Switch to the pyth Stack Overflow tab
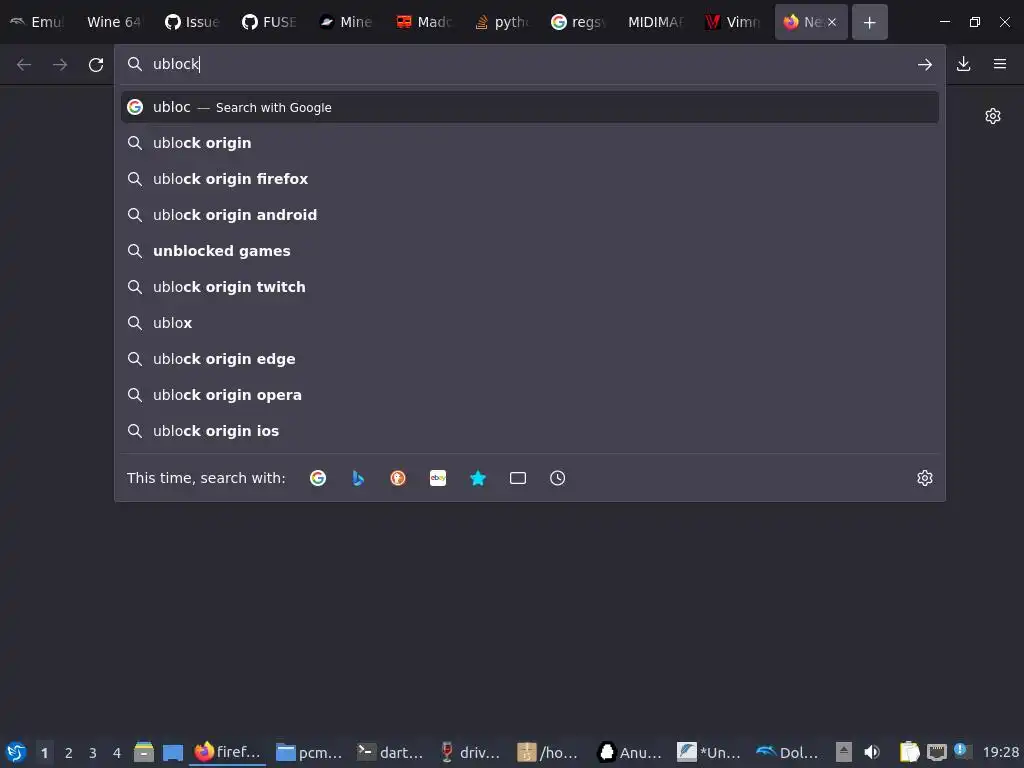The image size is (1024, 768). (500, 22)
